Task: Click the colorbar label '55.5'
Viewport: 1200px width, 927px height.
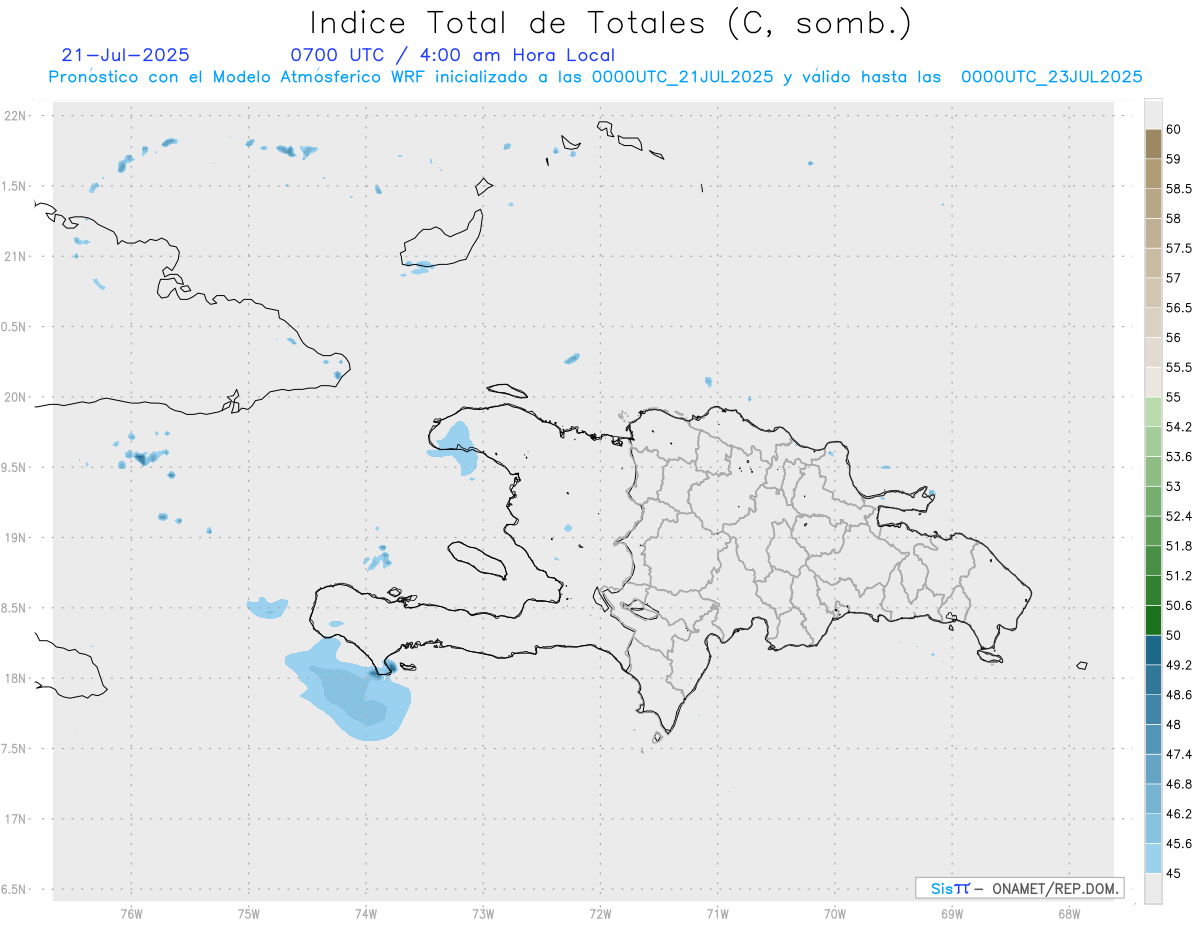Action: [x=1179, y=367]
